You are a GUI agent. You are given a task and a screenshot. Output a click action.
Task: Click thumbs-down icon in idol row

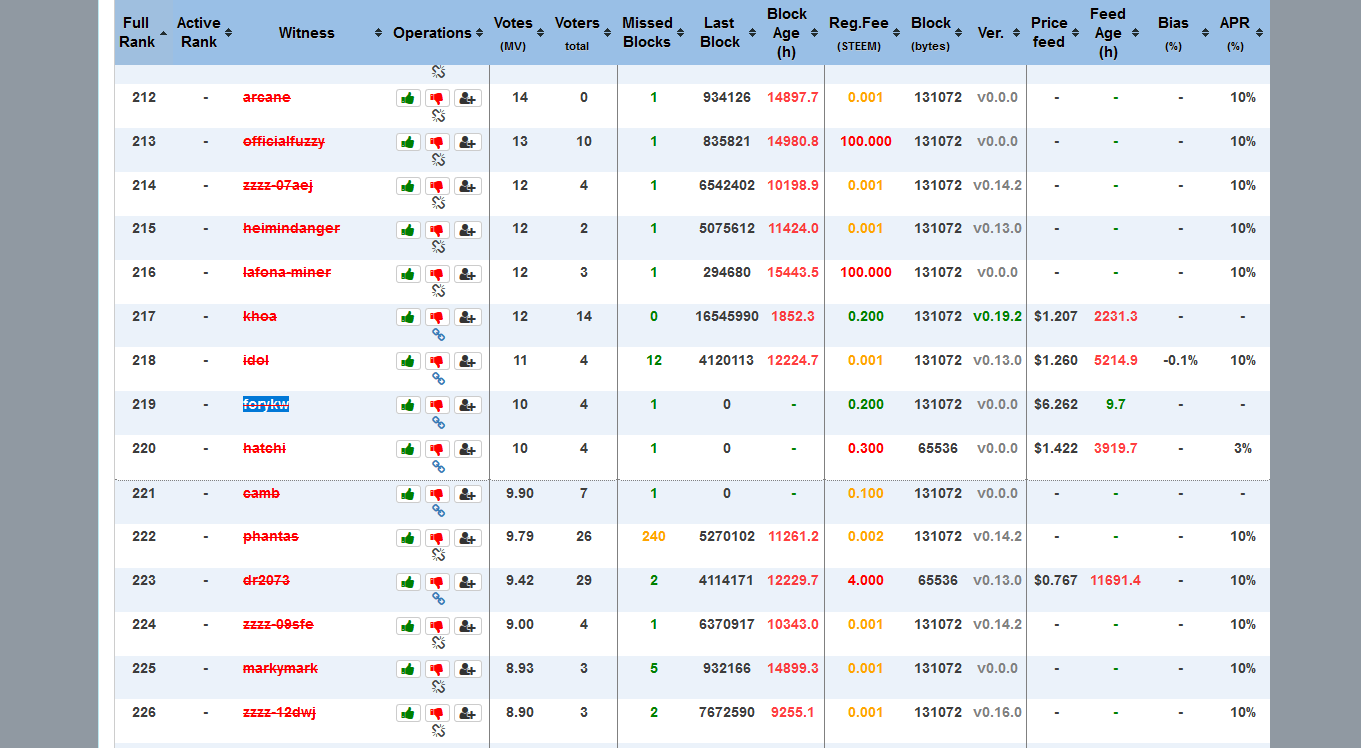click(x=437, y=361)
